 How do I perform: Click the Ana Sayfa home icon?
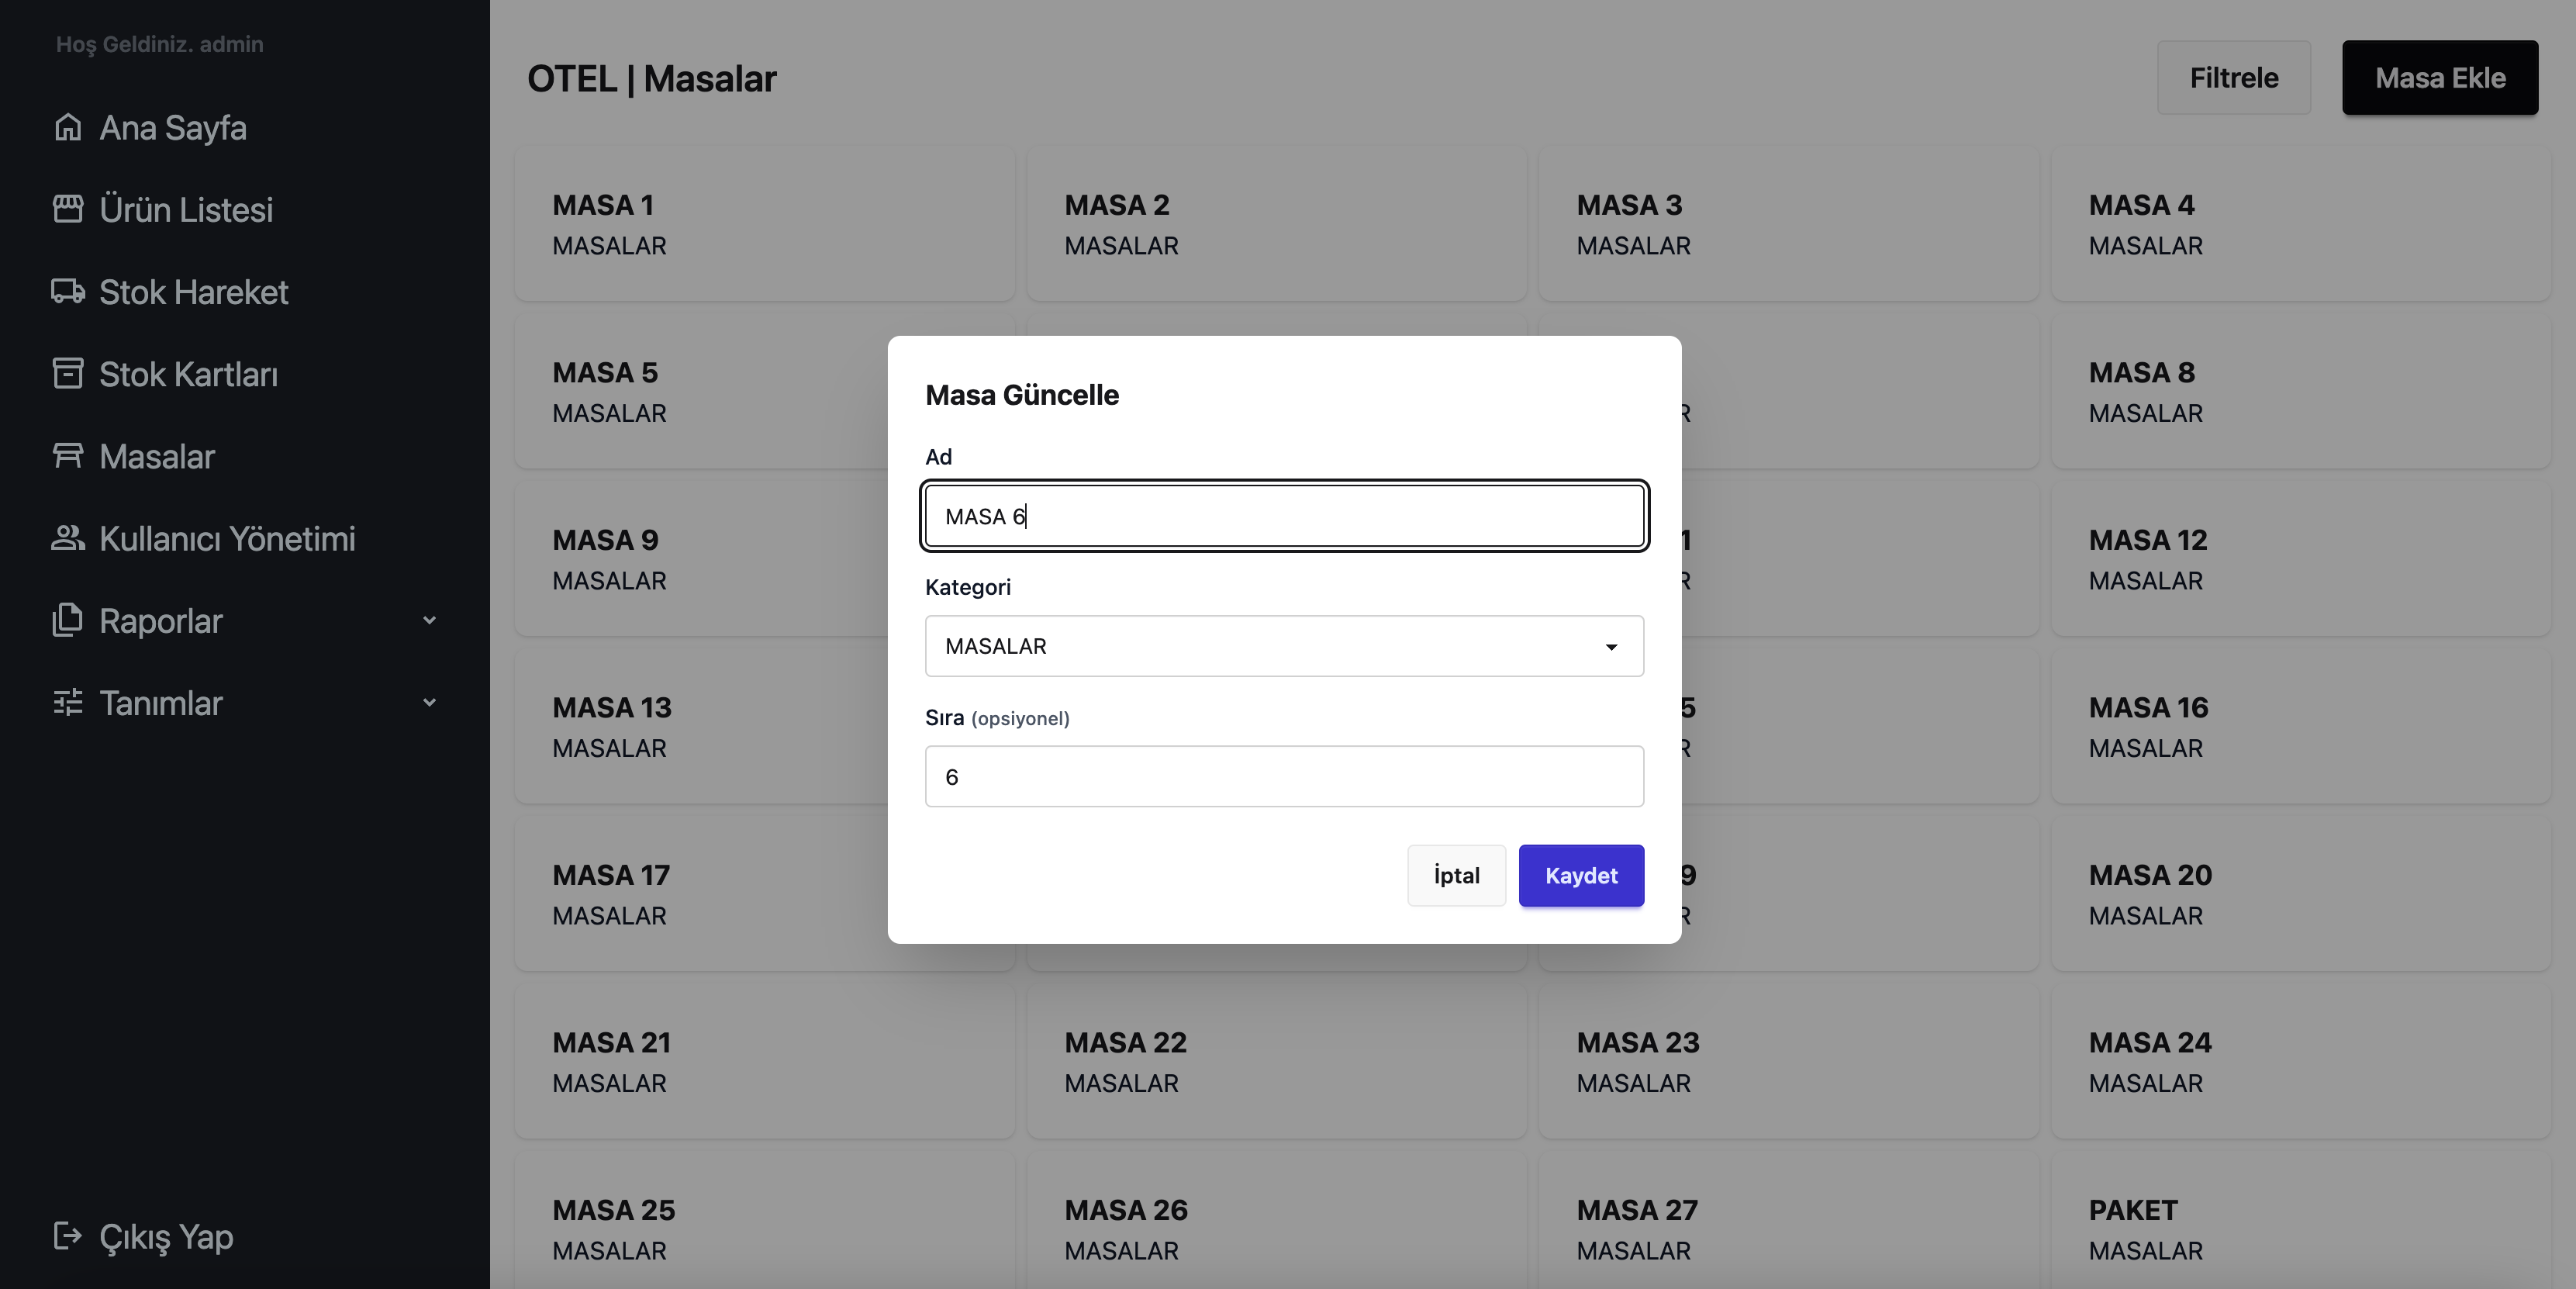click(67, 128)
